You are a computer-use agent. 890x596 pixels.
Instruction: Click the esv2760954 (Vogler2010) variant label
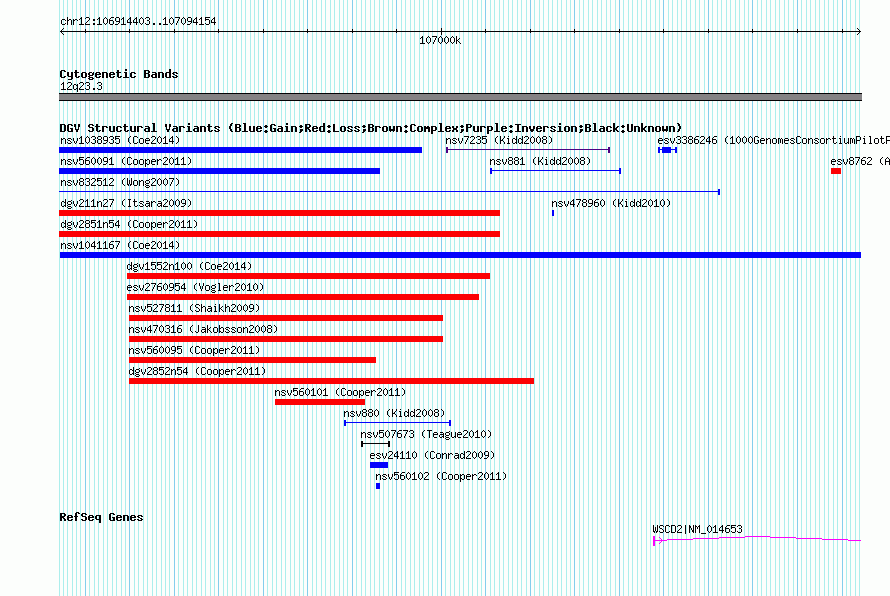(x=195, y=287)
